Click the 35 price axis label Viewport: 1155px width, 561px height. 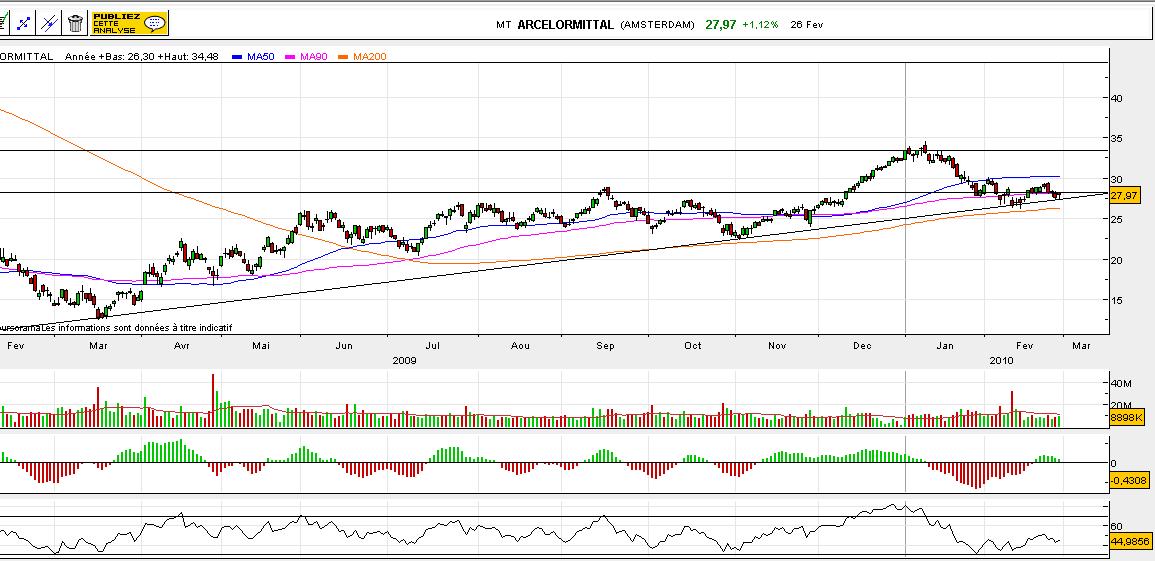click(1117, 138)
